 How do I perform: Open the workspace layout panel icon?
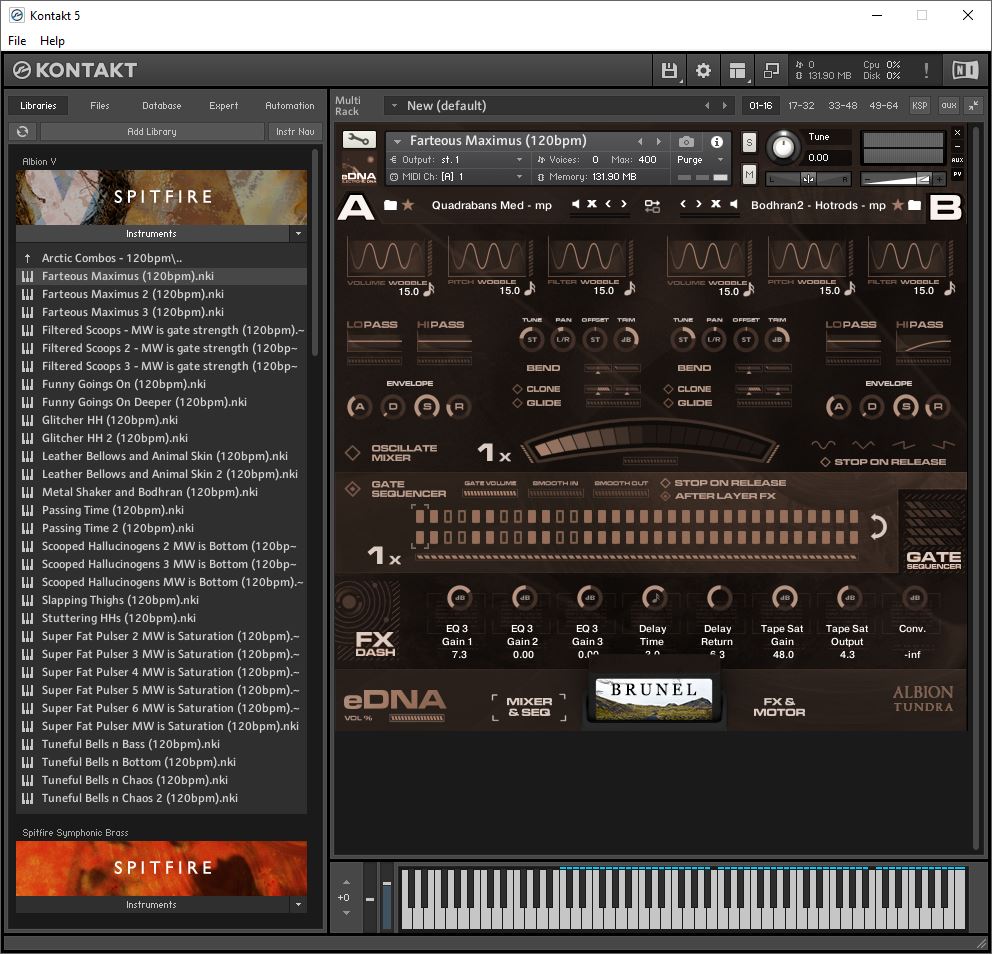(x=737, y=70)
